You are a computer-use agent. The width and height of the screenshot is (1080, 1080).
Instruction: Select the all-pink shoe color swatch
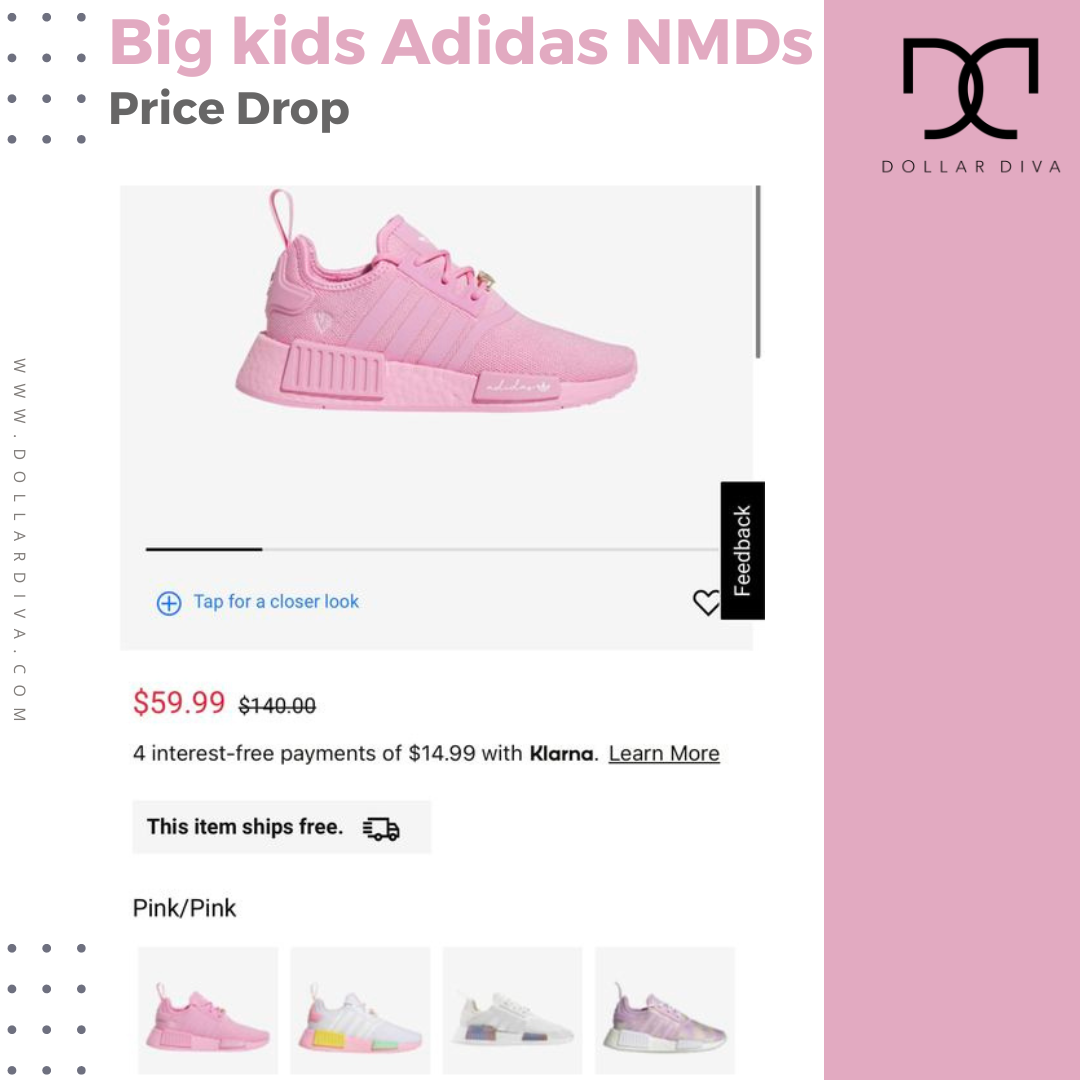[x=208, y=1009]
